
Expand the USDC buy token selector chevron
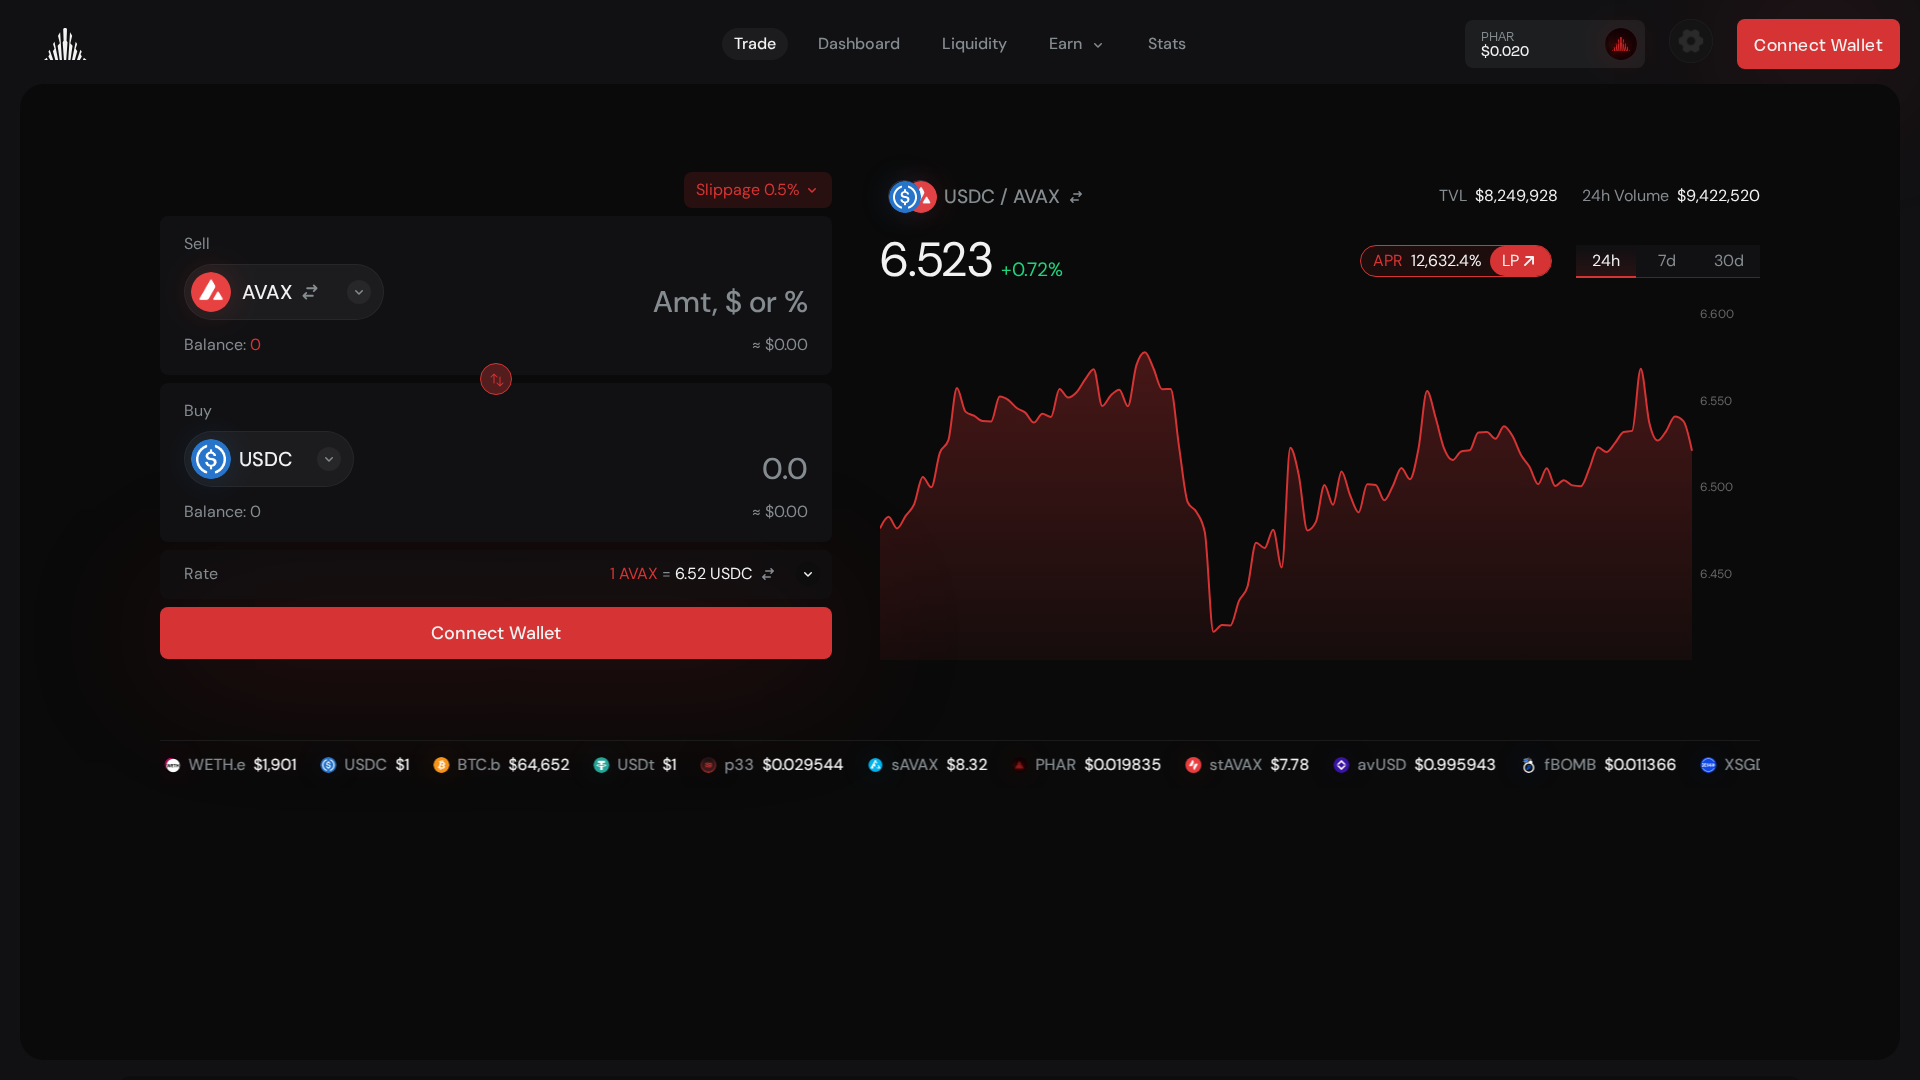click(x=329, y=459)
